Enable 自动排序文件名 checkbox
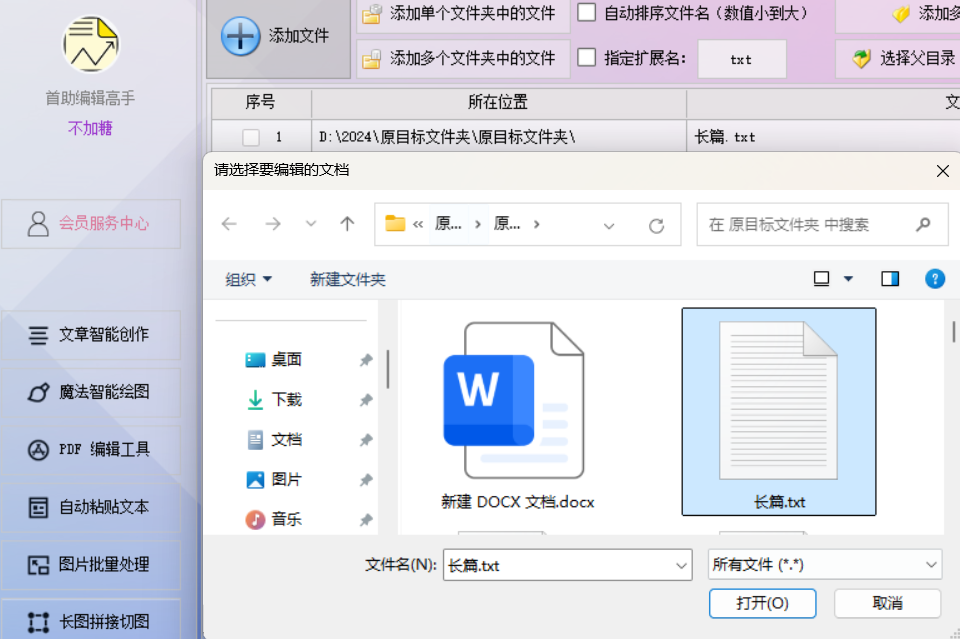 click(587, 13)
